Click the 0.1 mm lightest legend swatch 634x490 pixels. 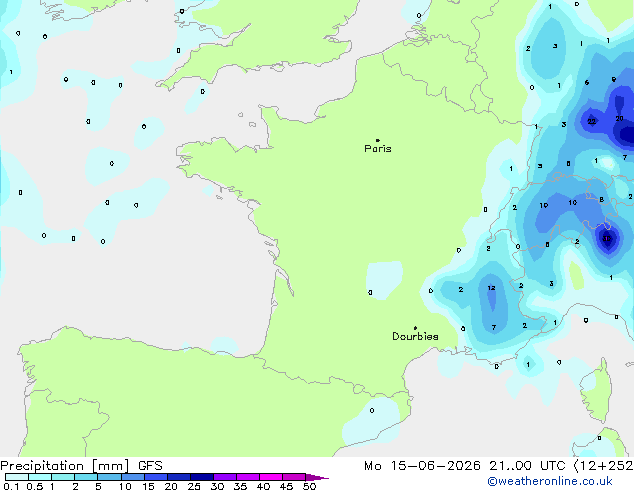tap(17, 477)
